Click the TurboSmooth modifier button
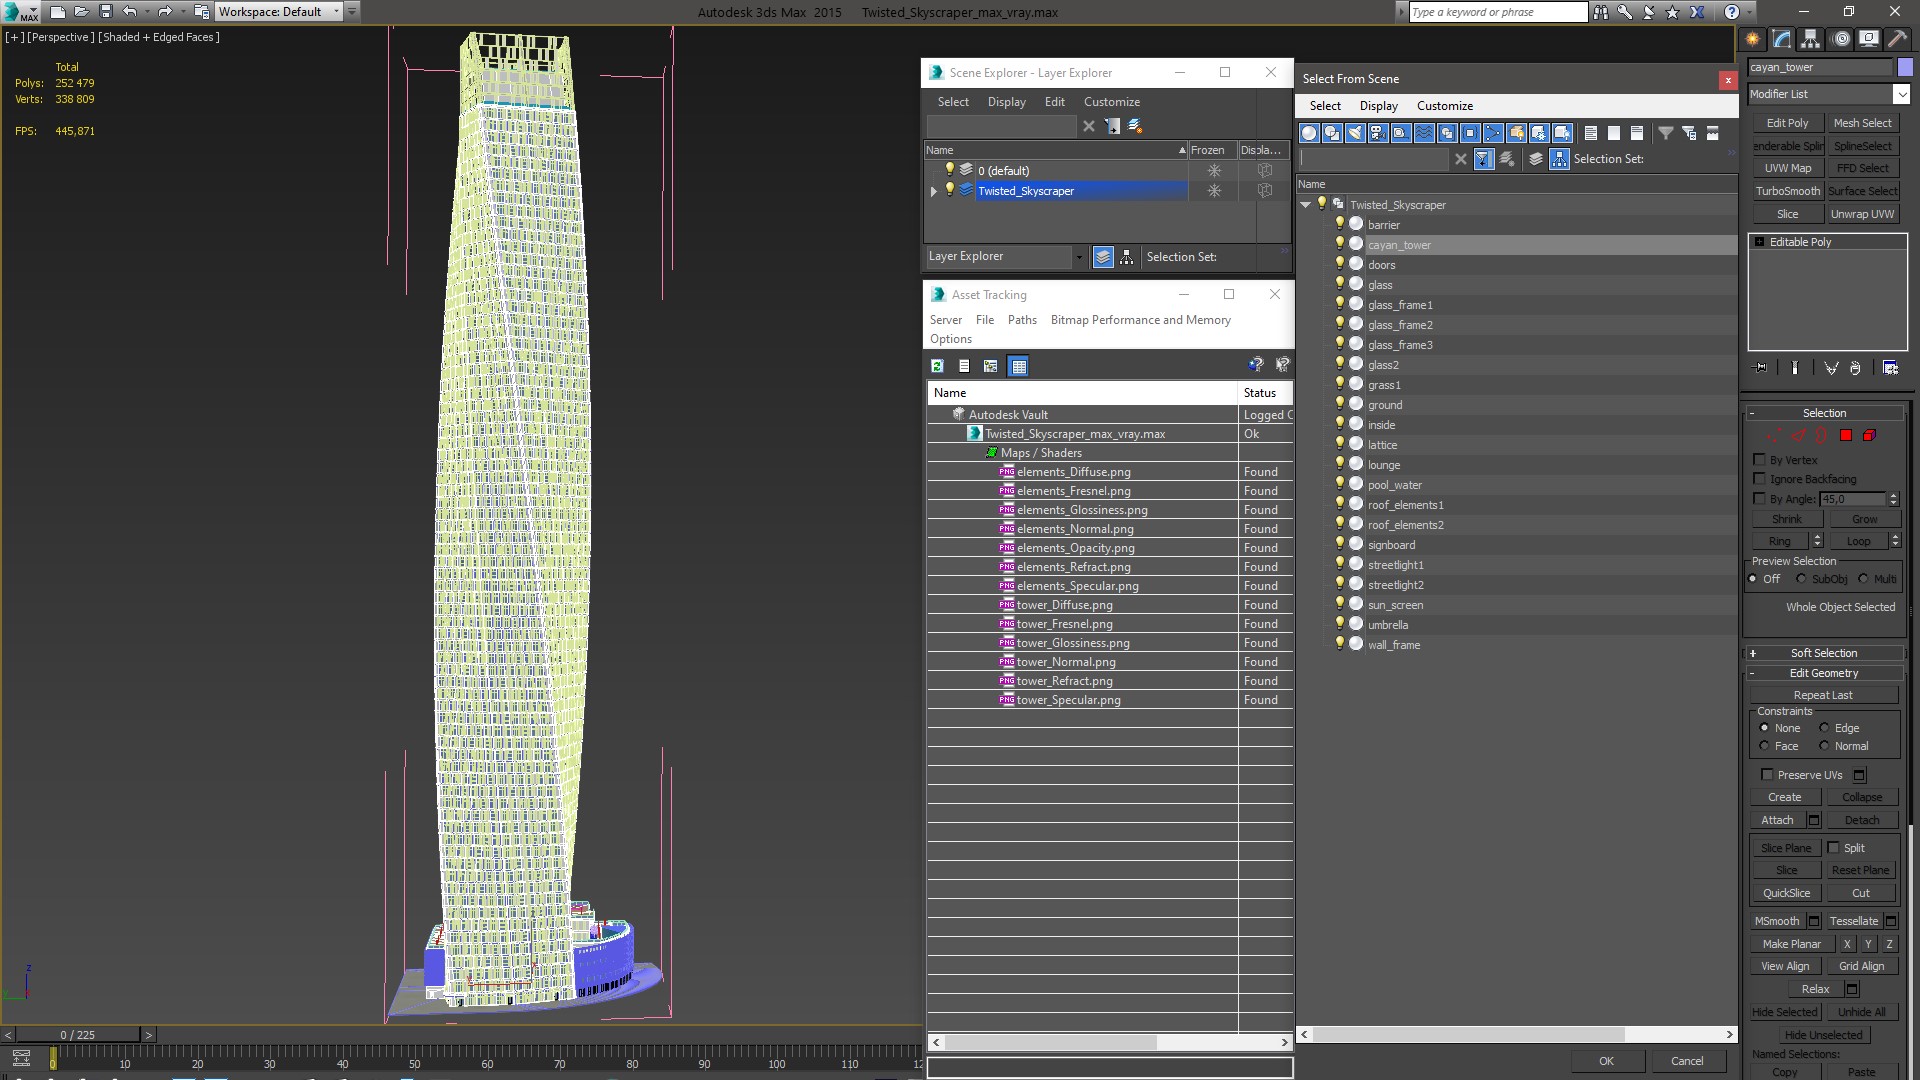Image resolution: width=1920 pixels, height=1080 pixels. pyautogui.click(x=1787, y=191)
